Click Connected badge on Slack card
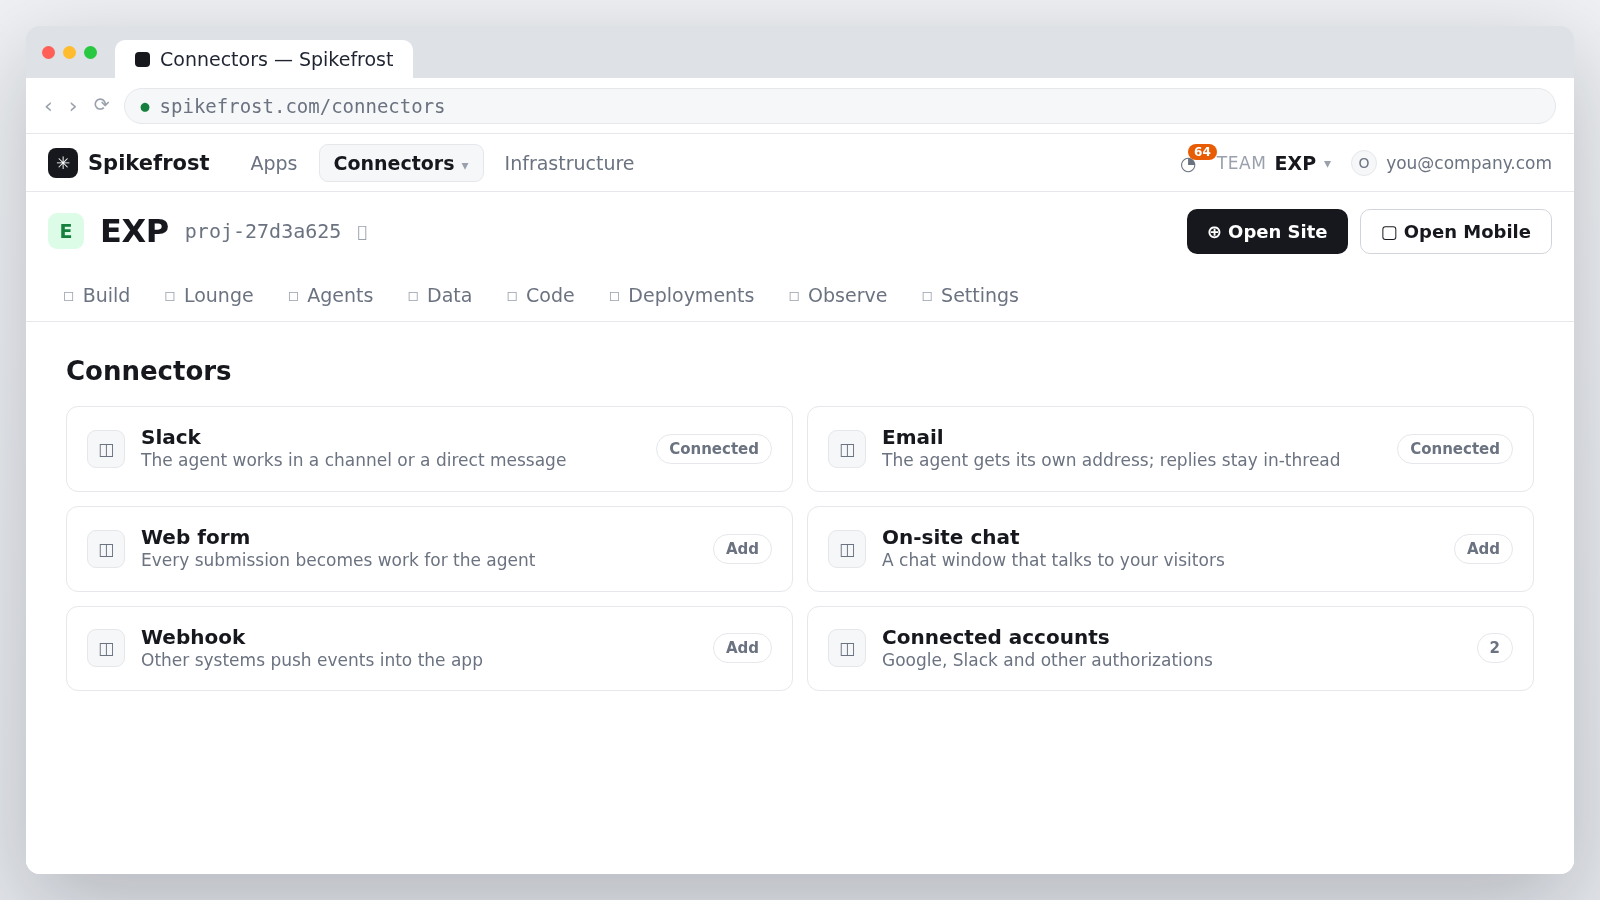 (x=714, y=449)
